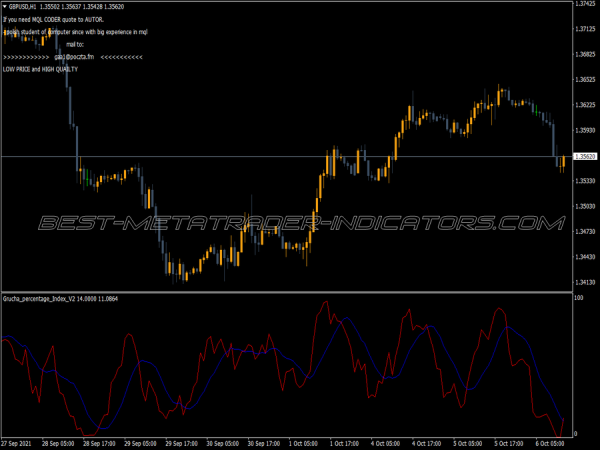Click the 27 Sep 2021 date label
Viewport: 600px width, 450px height.
16,444
